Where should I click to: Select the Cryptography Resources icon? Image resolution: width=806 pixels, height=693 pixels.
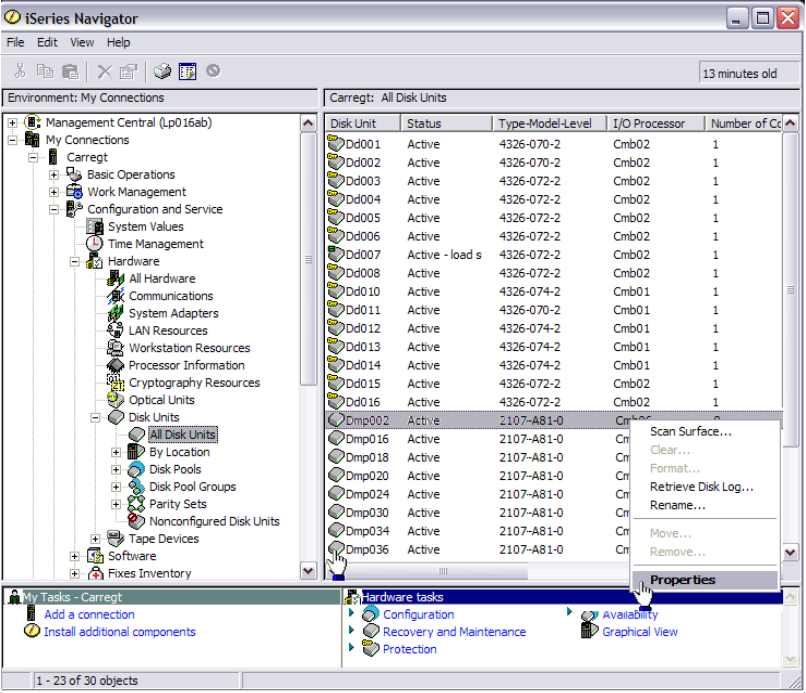tap(115, 383)
